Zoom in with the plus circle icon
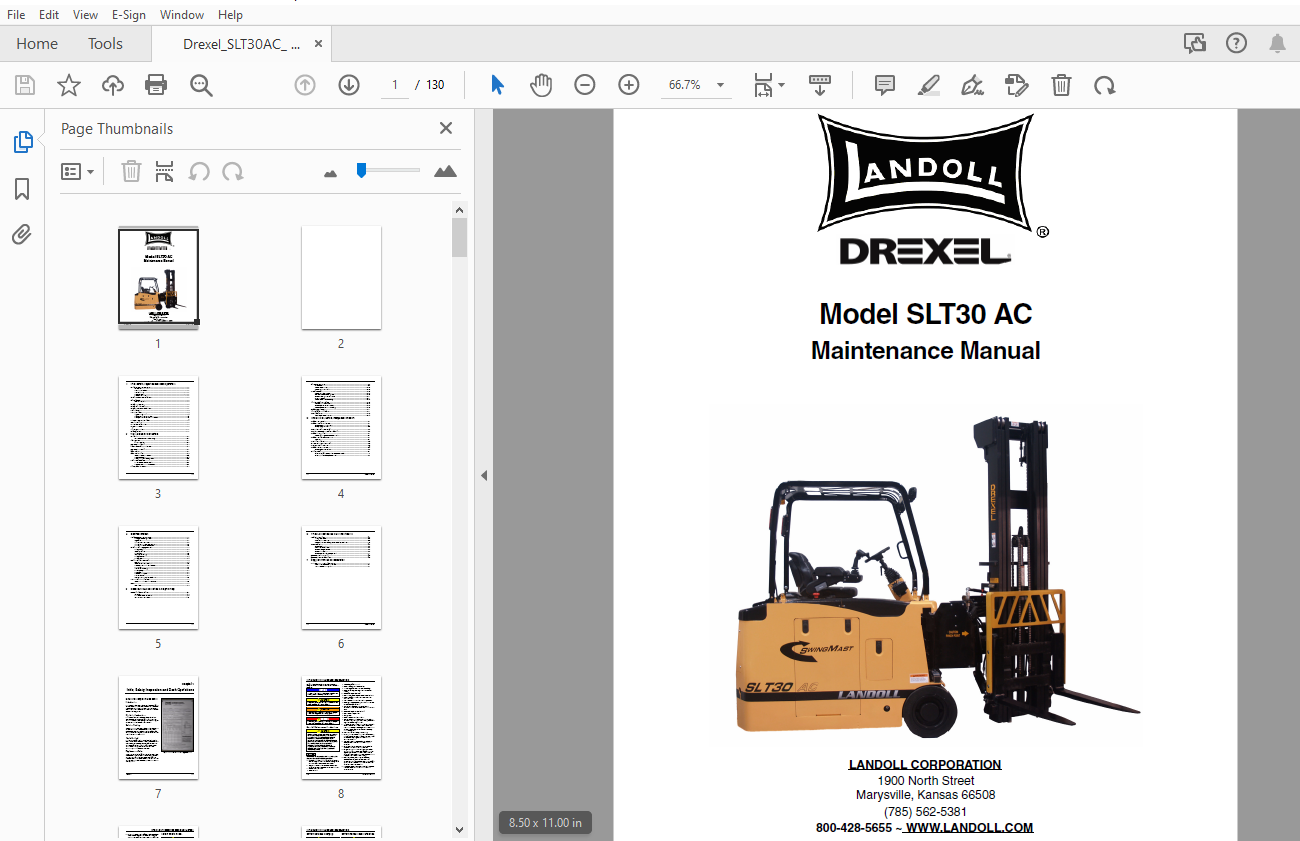 point(629,85)
